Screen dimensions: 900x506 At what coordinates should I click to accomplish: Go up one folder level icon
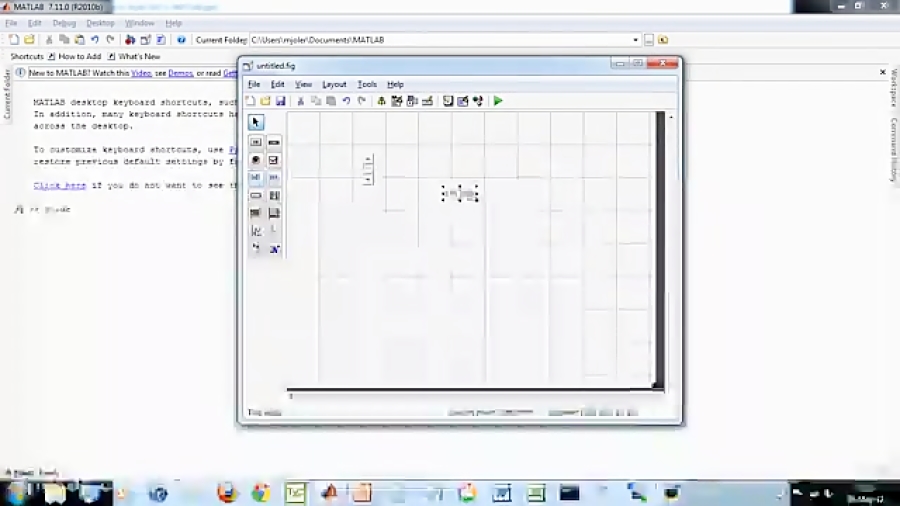click(664, 40)
